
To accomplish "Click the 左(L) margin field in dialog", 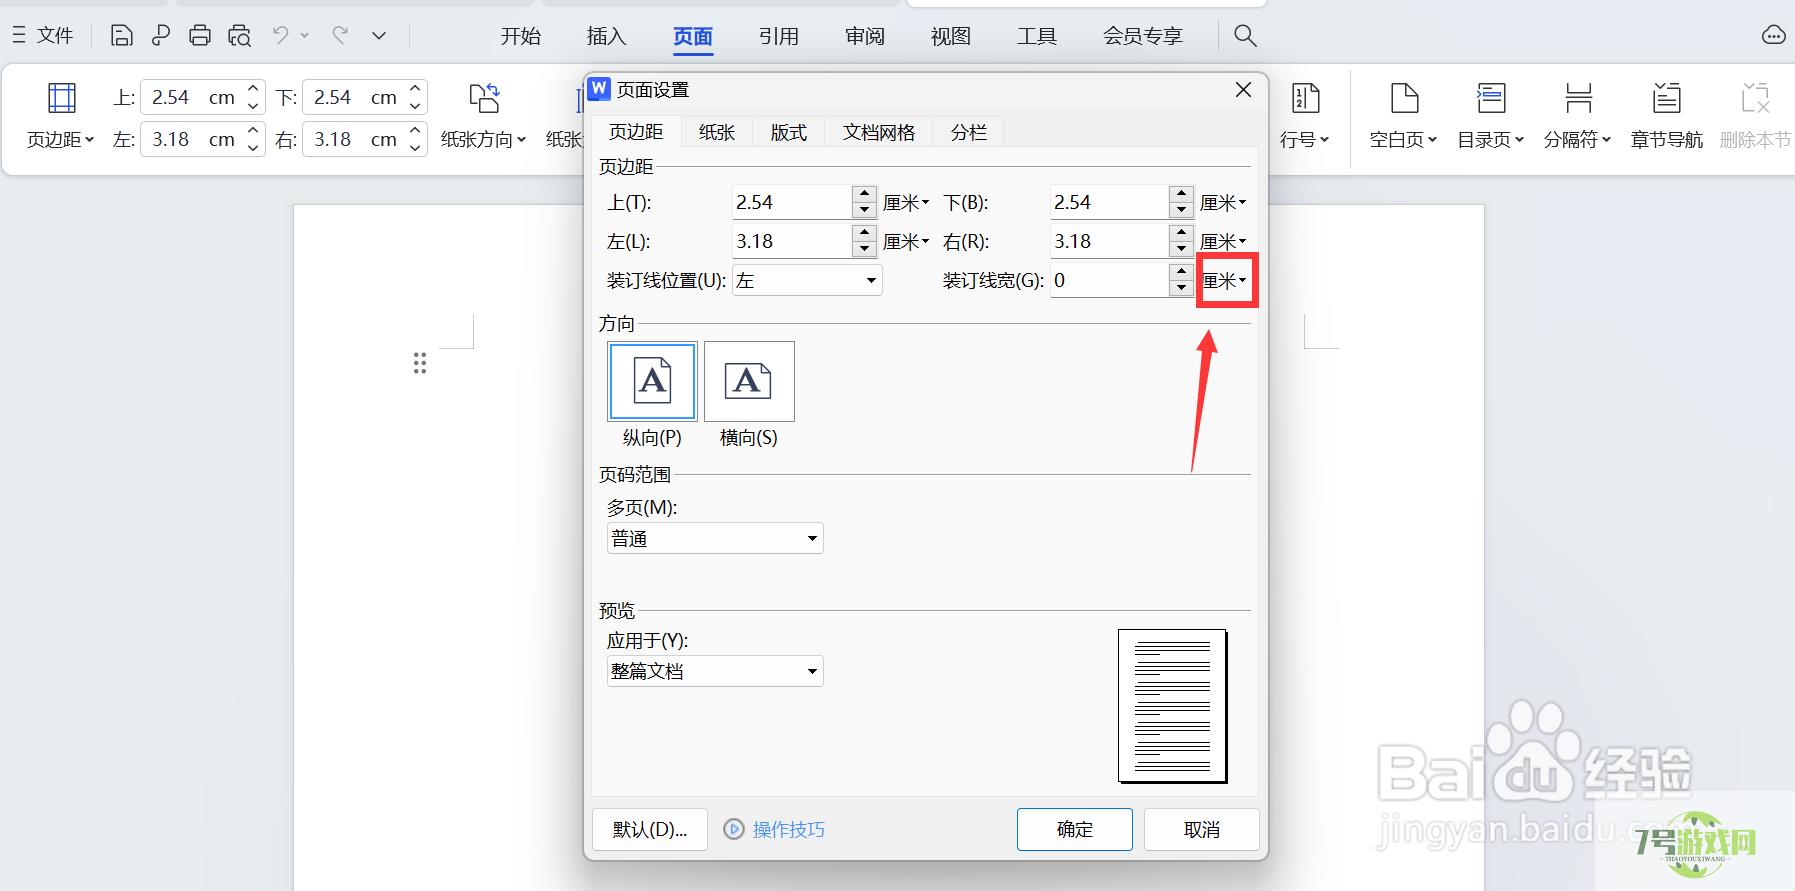I will pyautogui.click(x=792, y=241).
